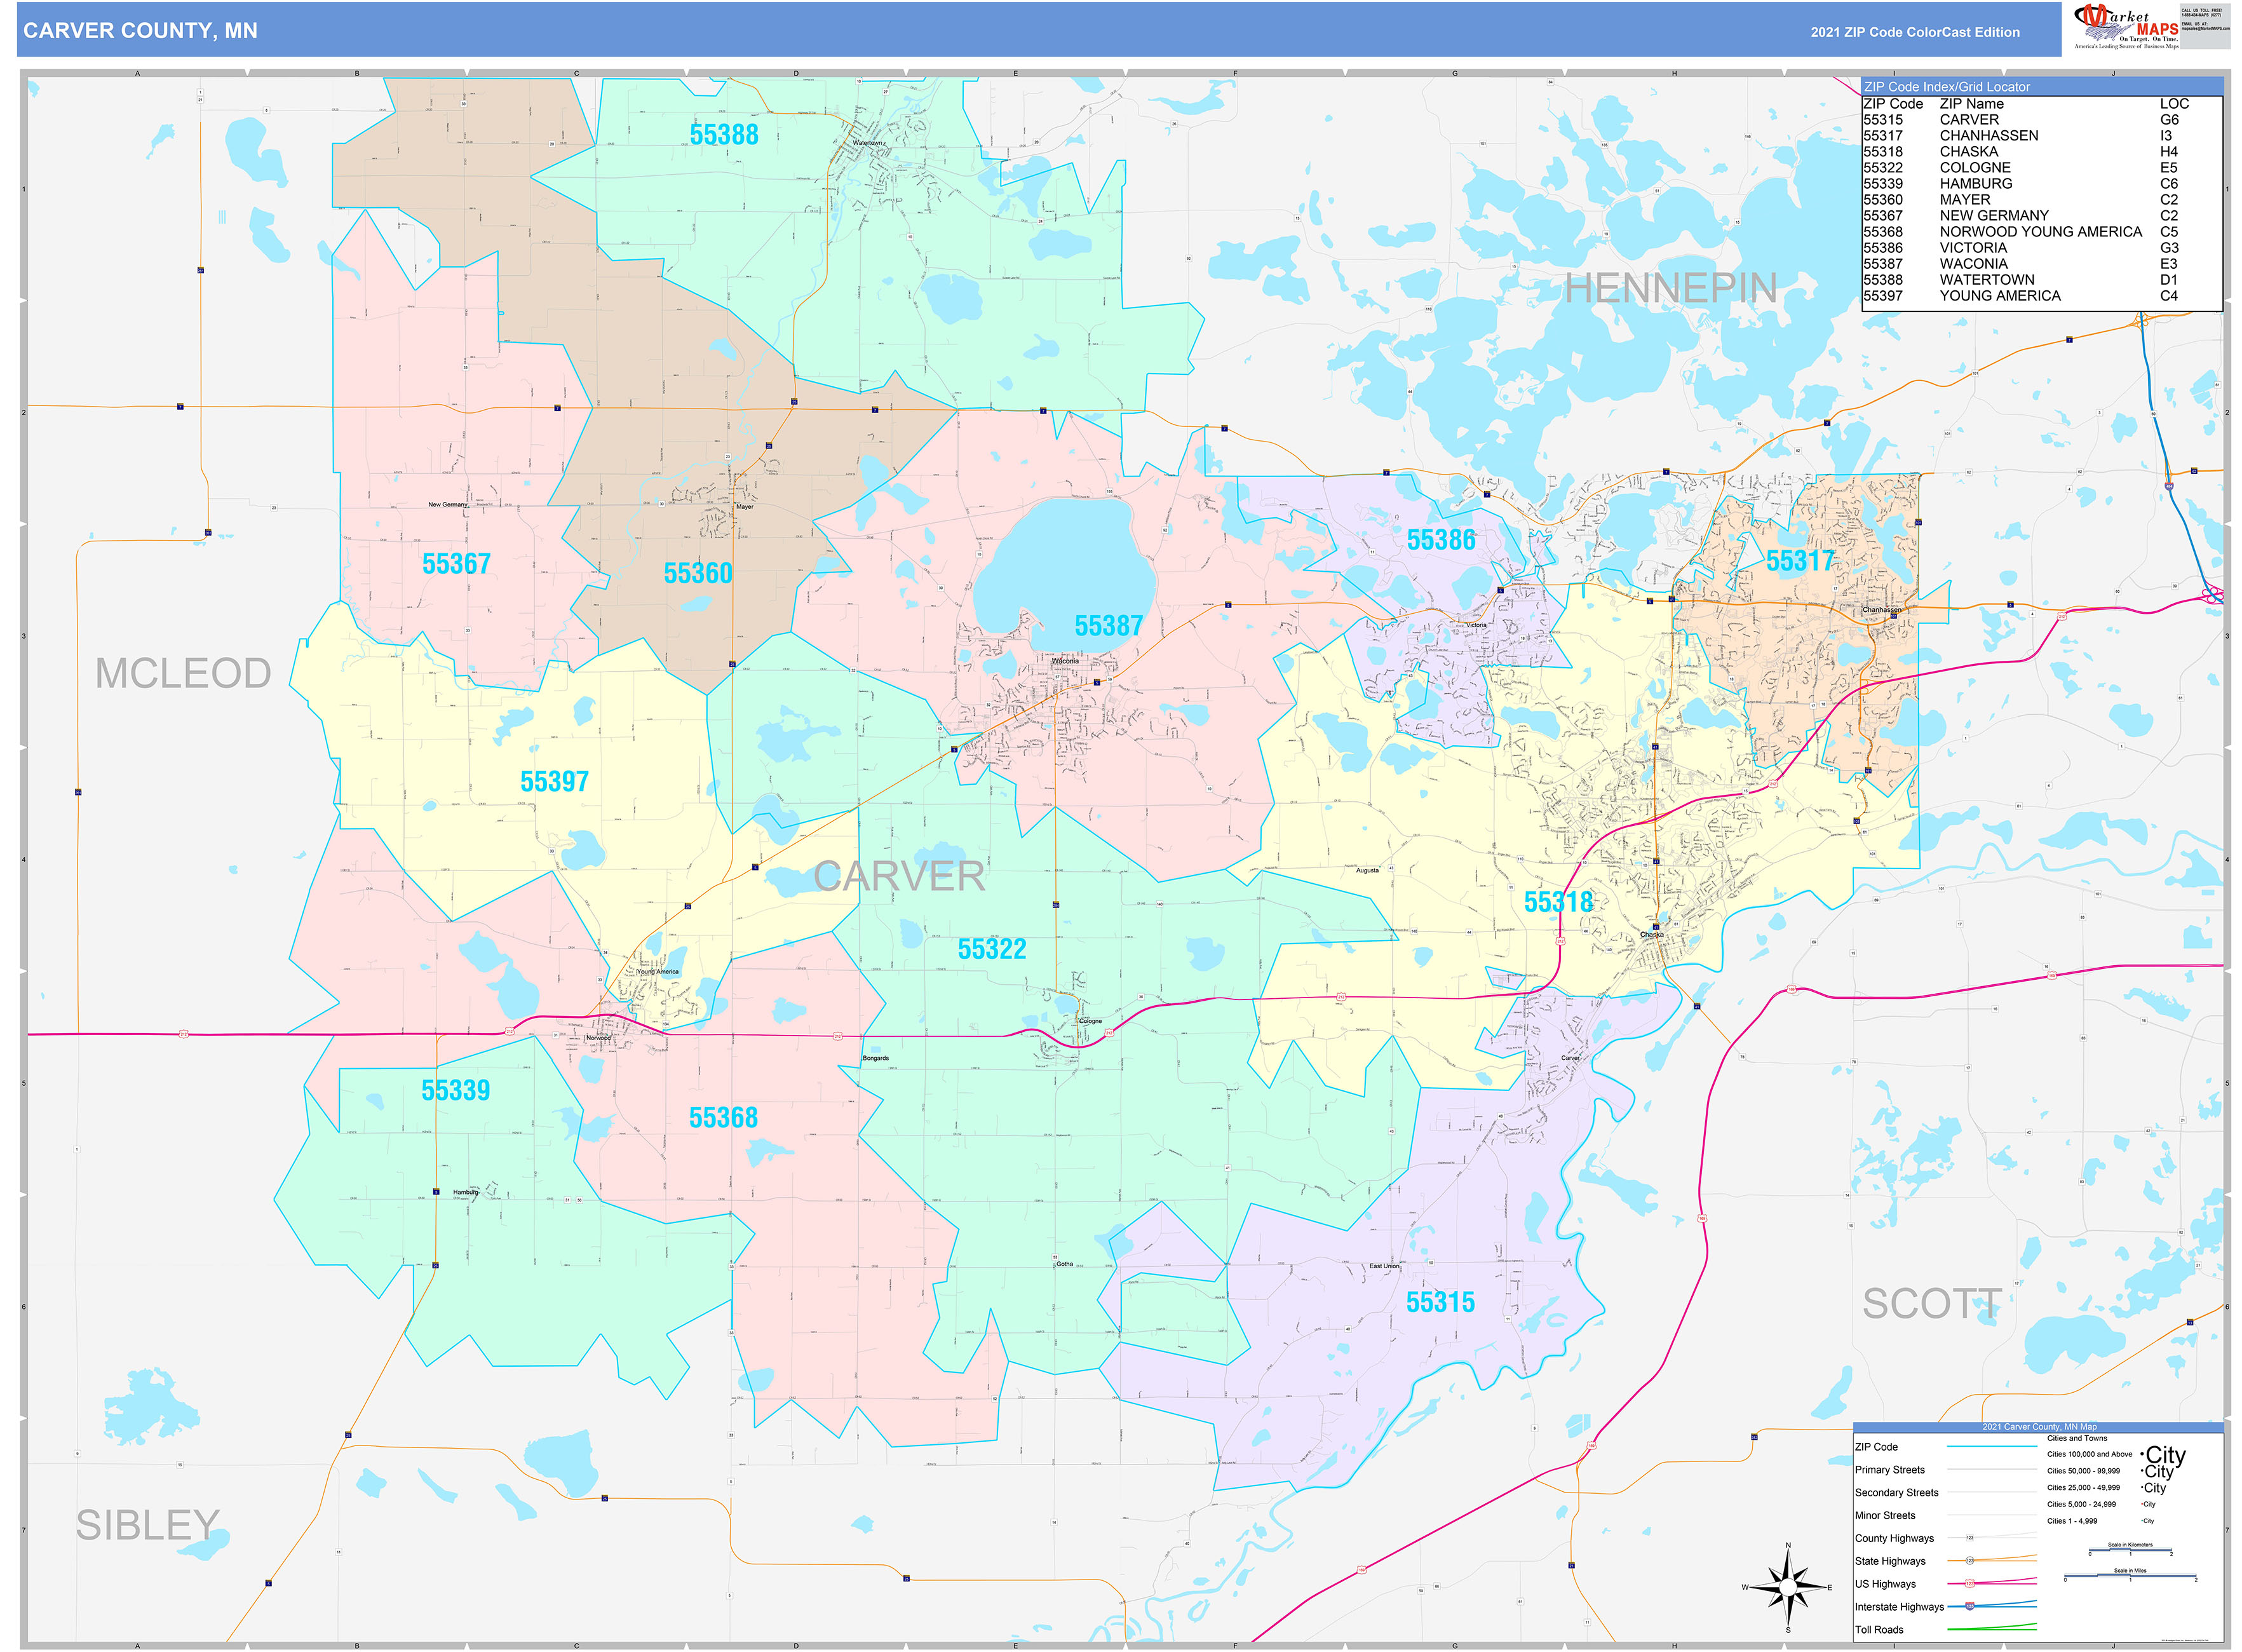Click the Primary Streets legend entry

coord(1945,1470)
